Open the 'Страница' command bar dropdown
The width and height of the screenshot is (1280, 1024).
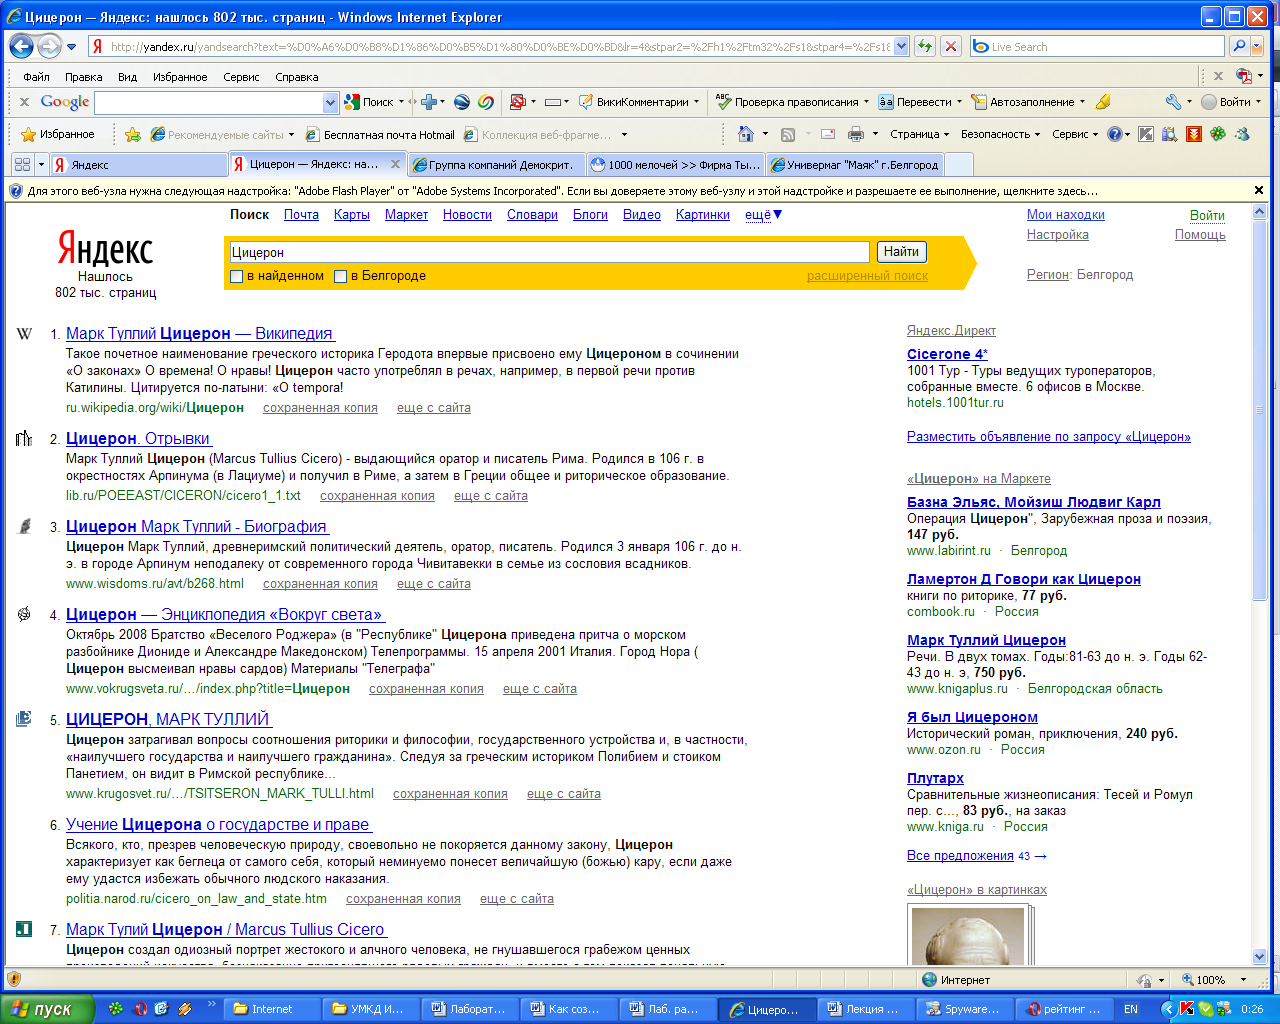pyautogui.click(x=920, y=134)
